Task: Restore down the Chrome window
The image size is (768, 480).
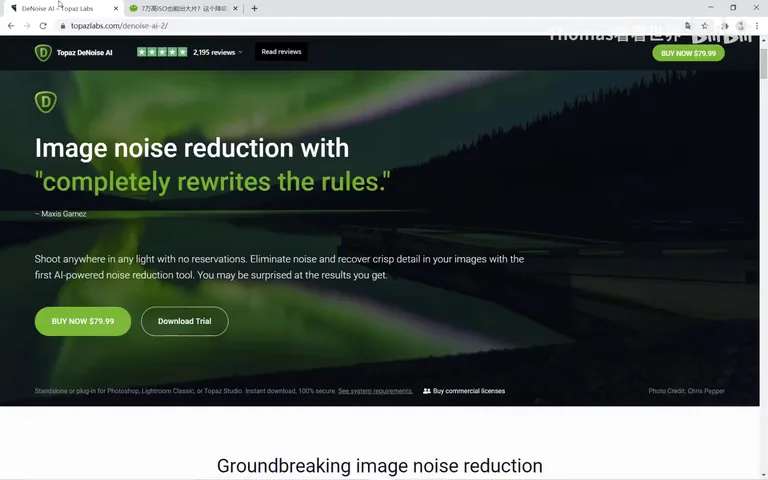Action: 733,8
